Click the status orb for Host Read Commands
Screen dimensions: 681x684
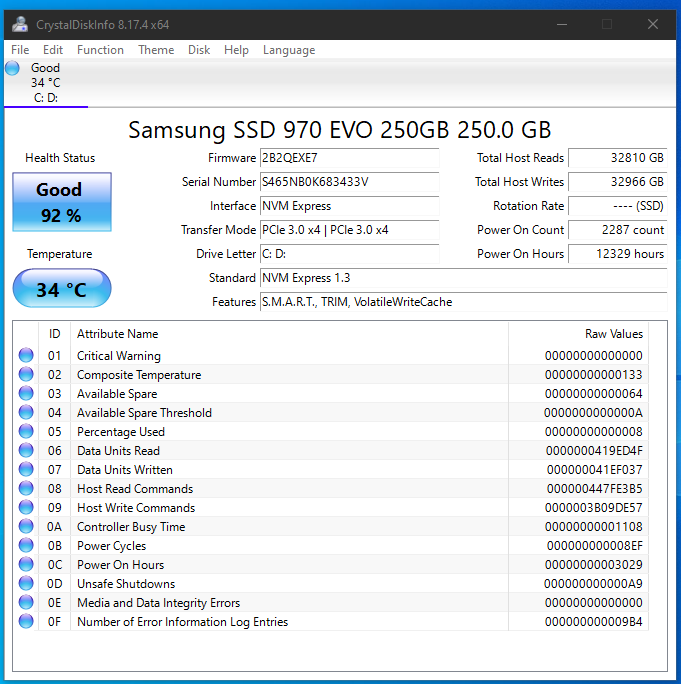[26, 488]
